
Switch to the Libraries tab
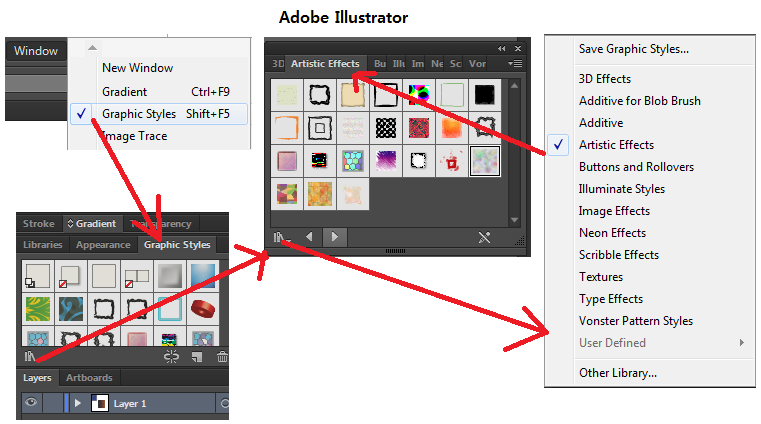click(x=43, y=245)
